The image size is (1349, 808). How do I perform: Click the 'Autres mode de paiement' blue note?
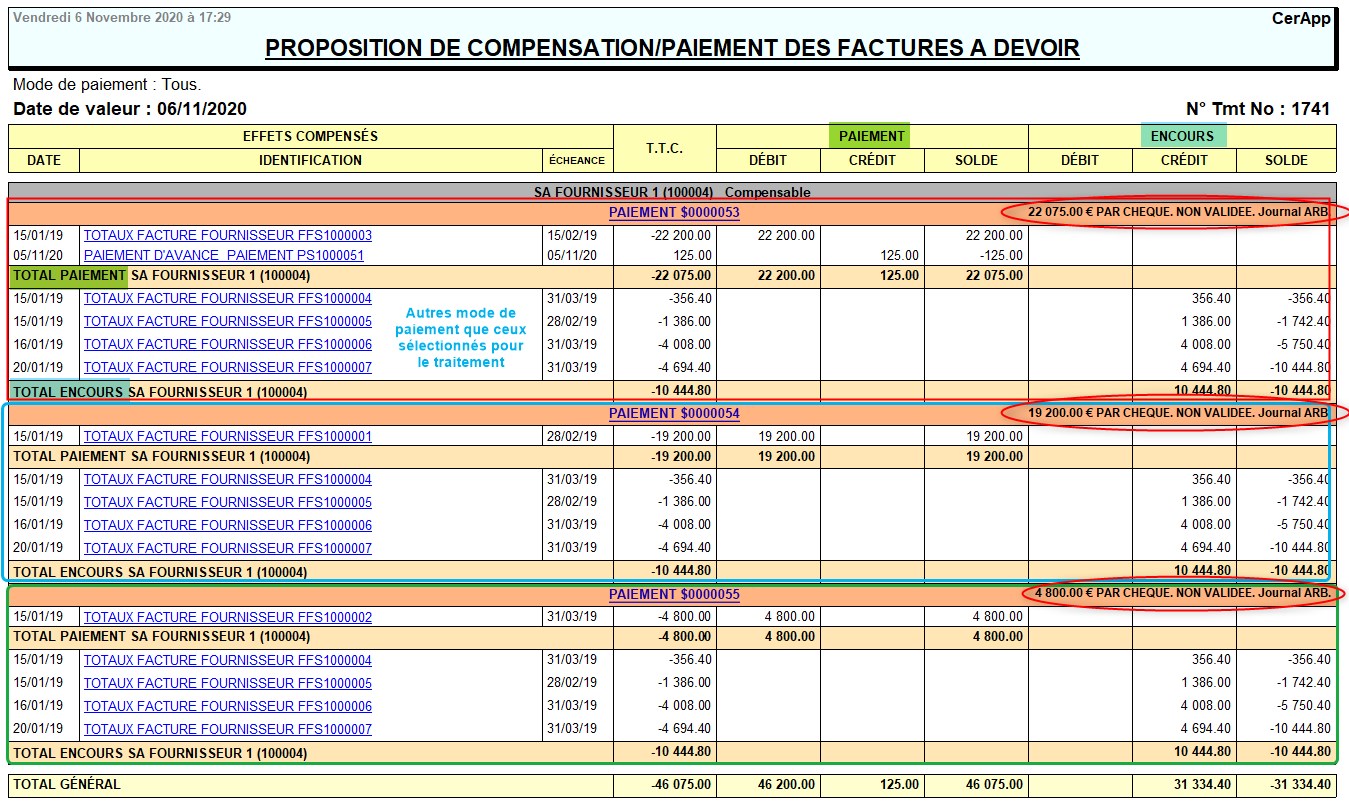click(460, 338)
